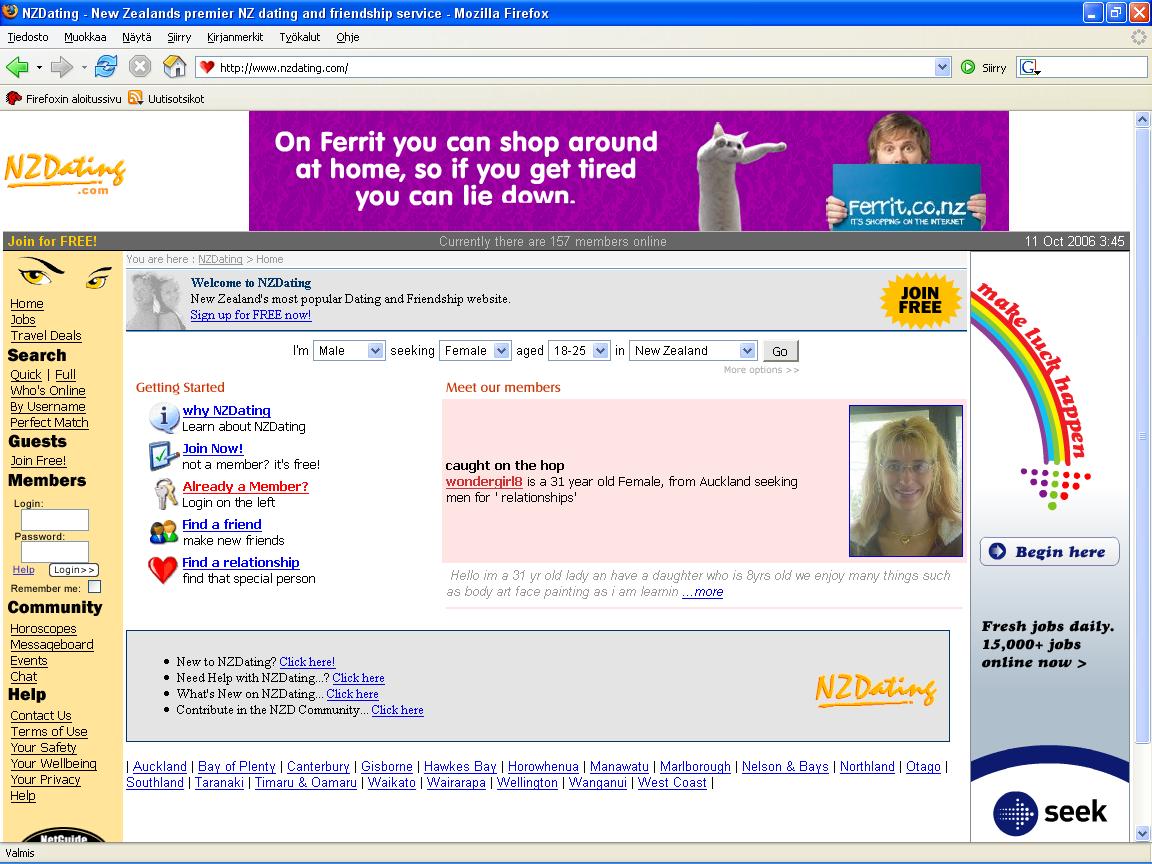
Task: Click the Firefoxin aloitussivu bookmark icon
Action: [x=13, y=98]
